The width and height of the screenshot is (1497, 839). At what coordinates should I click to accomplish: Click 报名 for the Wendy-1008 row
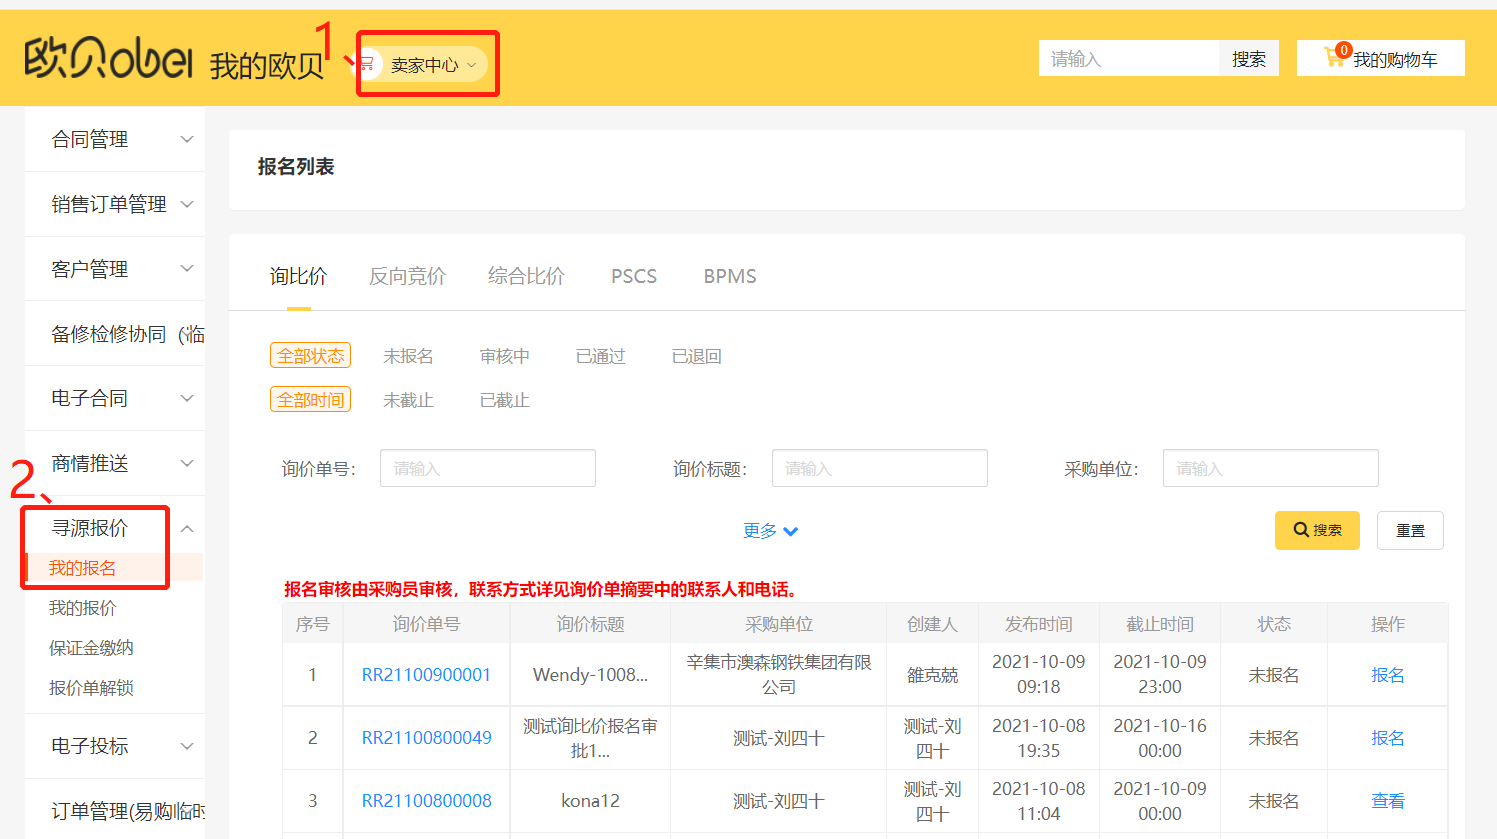coord(1387,675)
